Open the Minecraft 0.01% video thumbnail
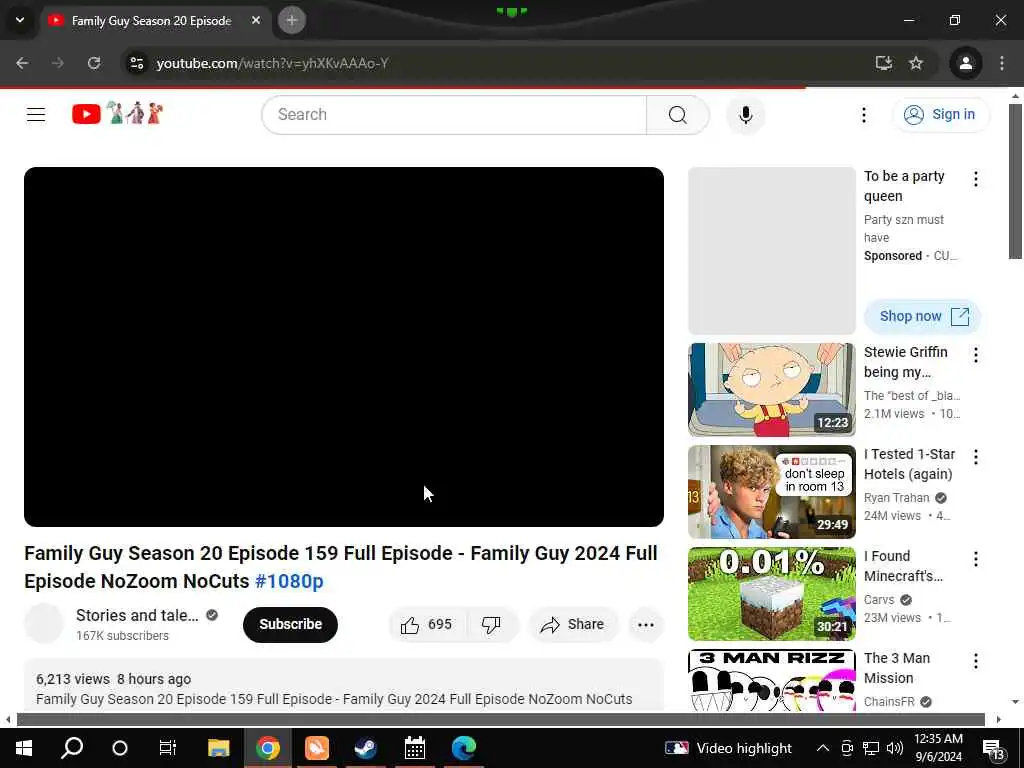1024x768 pixels. [771, 594]
